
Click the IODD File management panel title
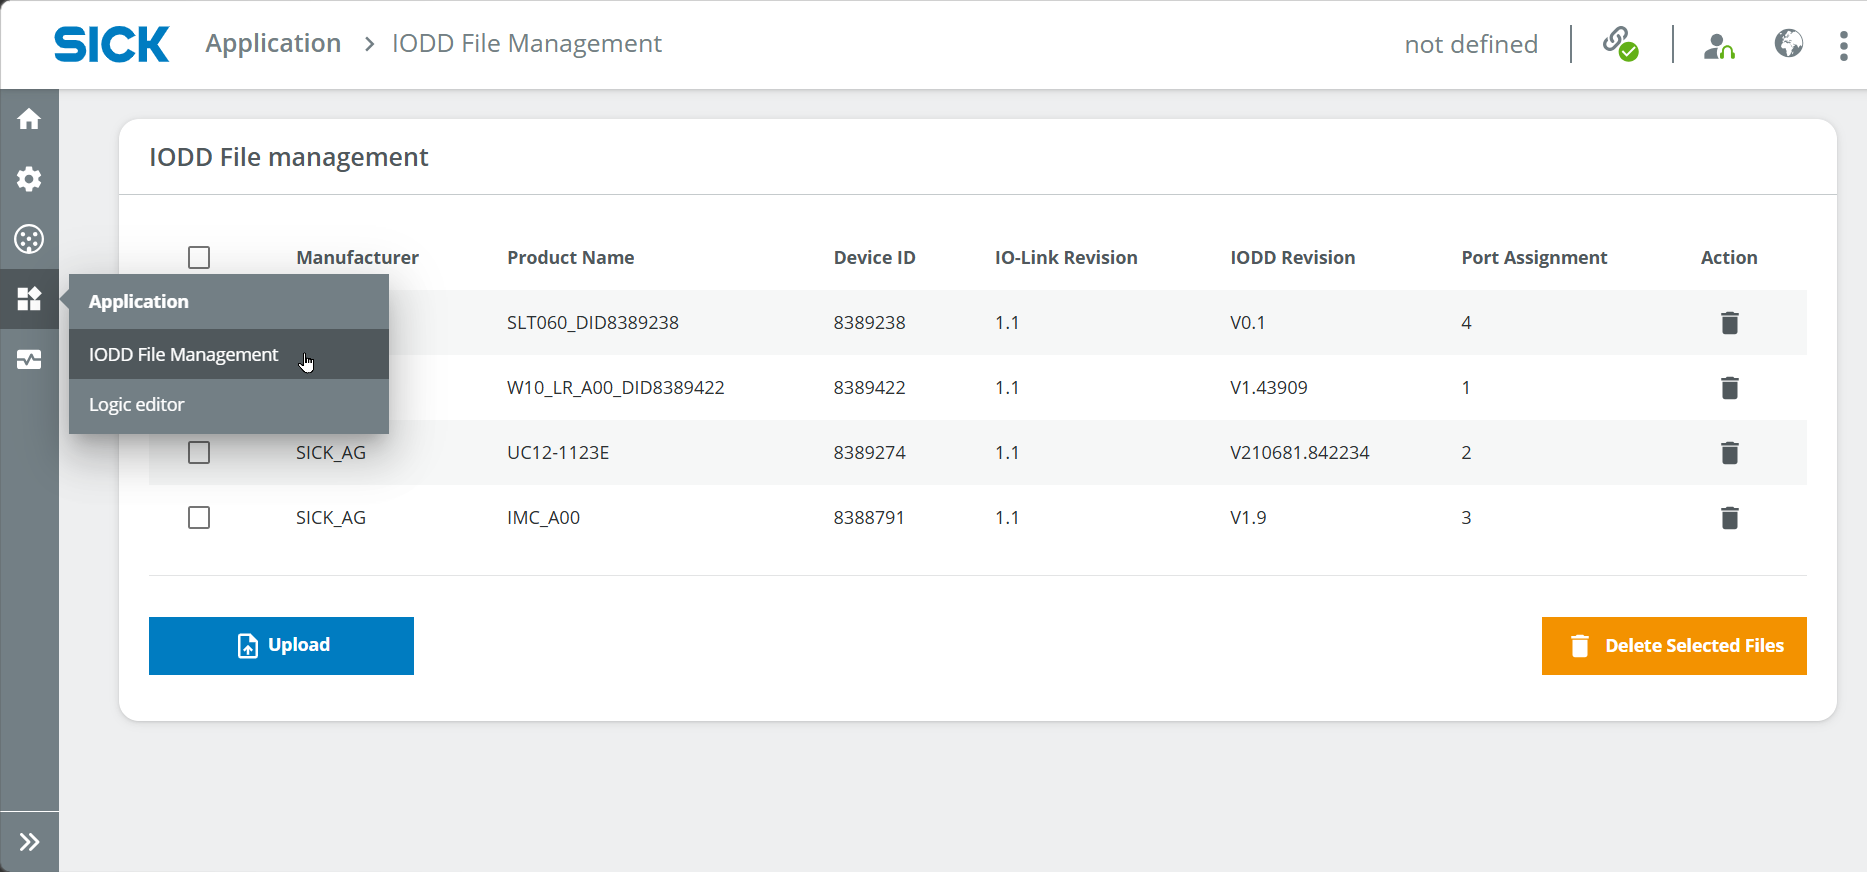click(x=288, y=157)
